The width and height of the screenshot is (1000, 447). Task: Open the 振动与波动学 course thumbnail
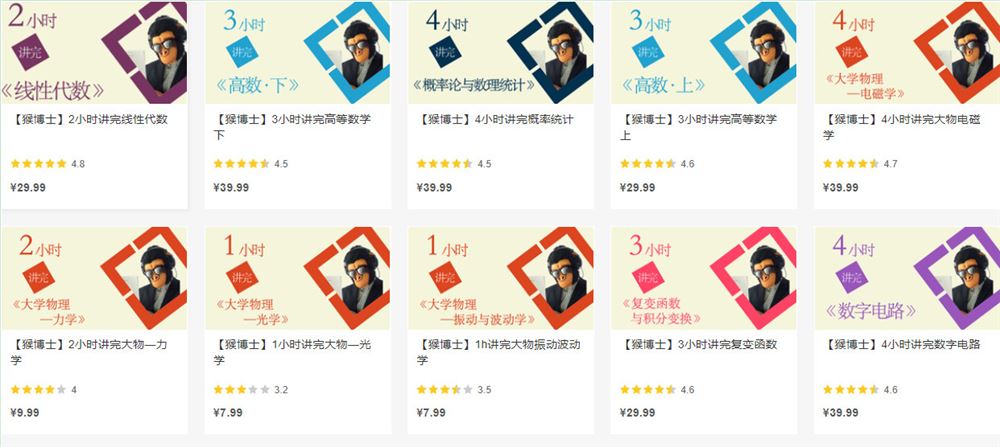501,278
